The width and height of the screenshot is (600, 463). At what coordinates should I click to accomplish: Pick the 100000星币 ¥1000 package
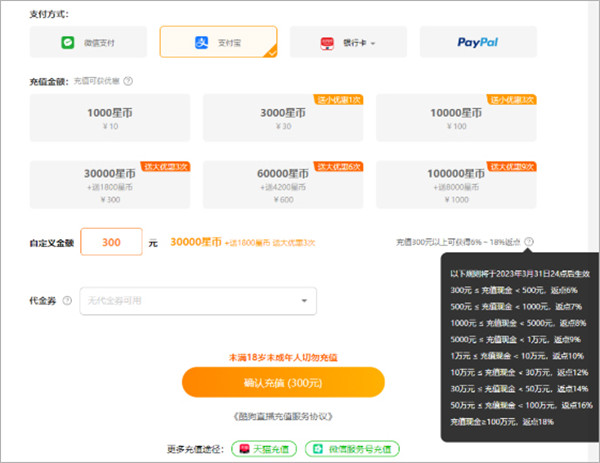456,184
